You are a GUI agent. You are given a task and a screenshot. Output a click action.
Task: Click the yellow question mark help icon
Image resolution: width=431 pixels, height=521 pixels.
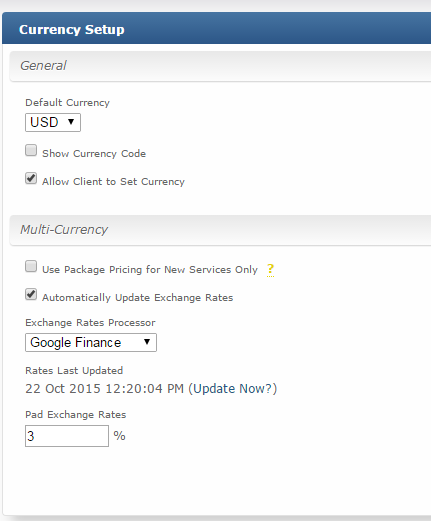(x=270, y=269)
